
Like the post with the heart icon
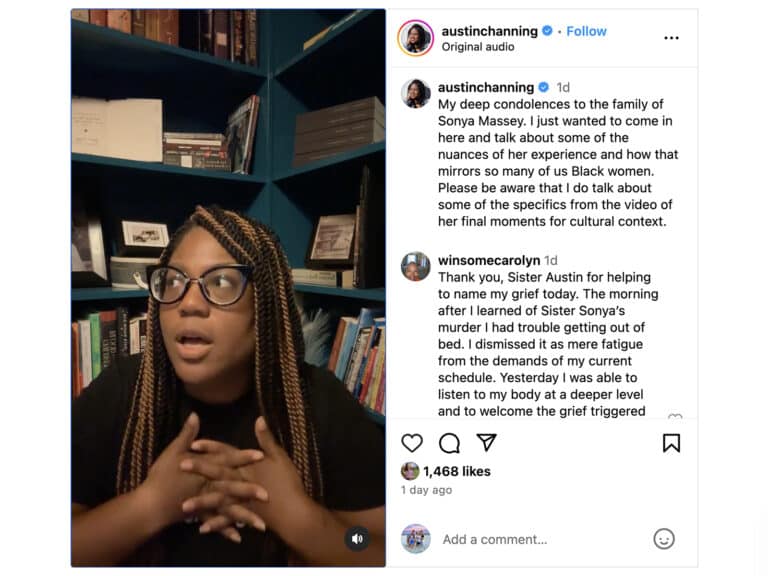[x=412, y=443]
